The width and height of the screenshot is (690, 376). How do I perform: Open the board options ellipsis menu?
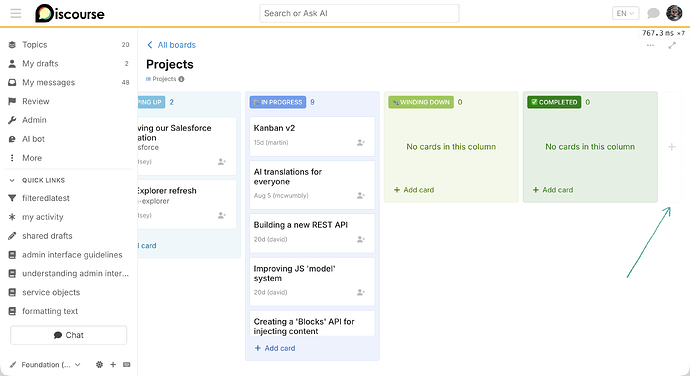(x=650, y=45)
